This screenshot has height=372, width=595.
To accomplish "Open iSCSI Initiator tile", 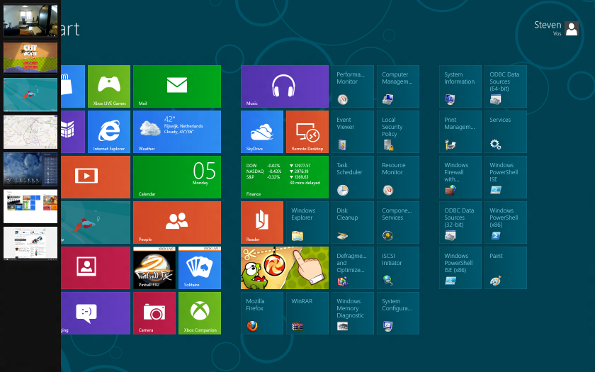I will click(x=398, y=268).
